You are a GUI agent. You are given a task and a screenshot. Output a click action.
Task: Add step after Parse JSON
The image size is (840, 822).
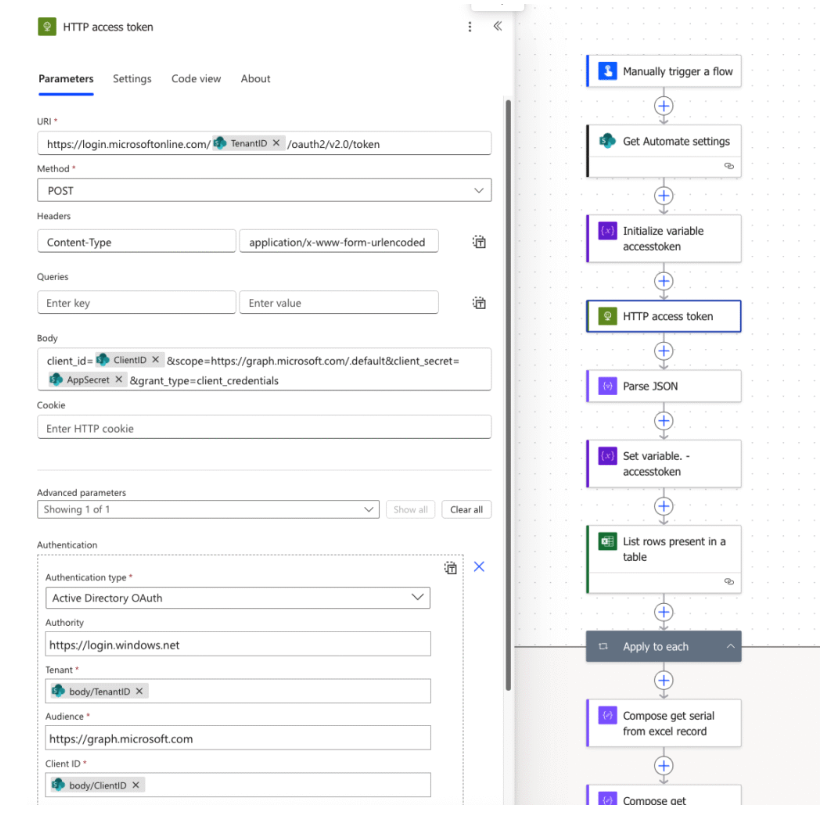click(x=664, y=421)
